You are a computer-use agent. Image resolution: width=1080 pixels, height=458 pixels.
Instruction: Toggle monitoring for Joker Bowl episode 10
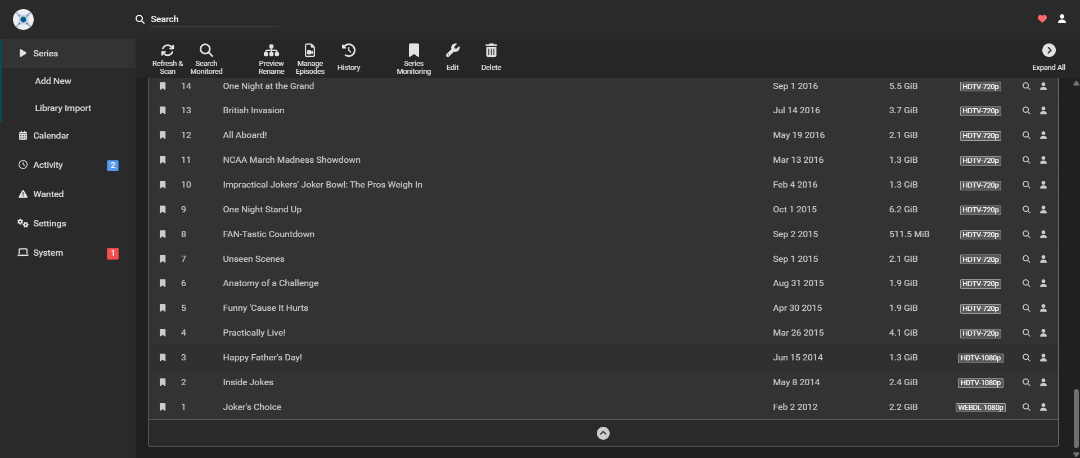point(163,185)
